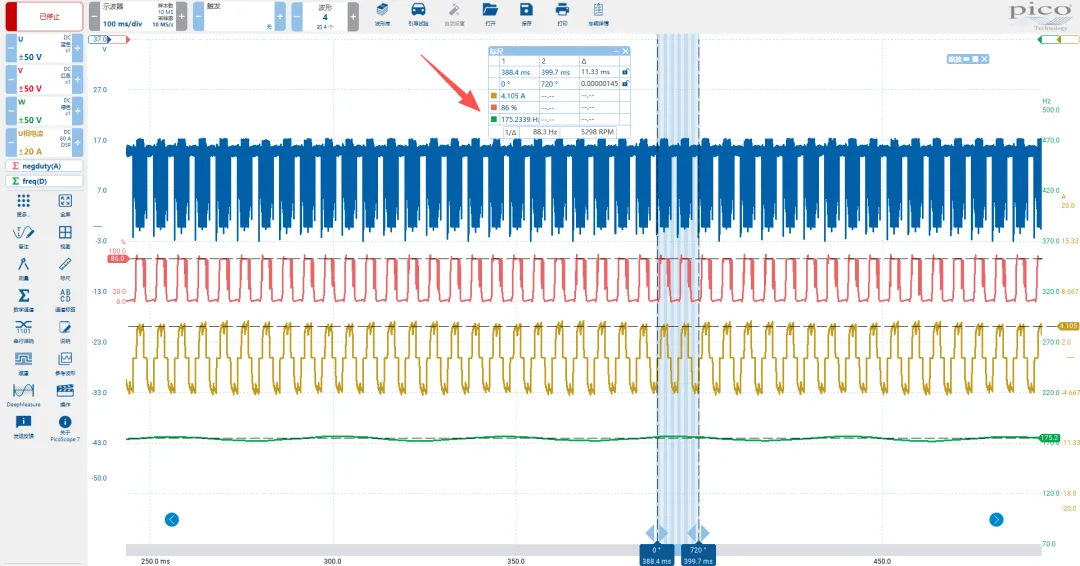Open the freq(D) math channel
This screenshot has width=1080, height=566.
(44, 181)
